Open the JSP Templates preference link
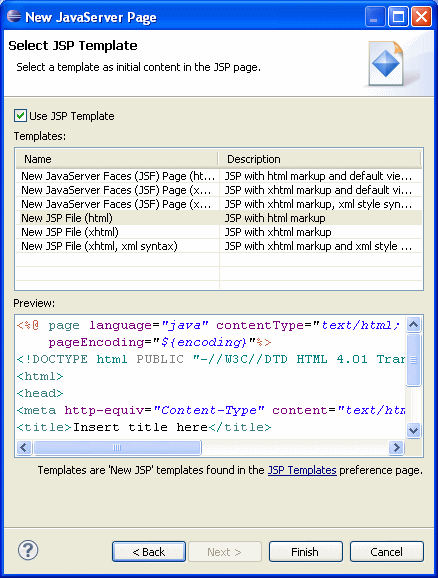Viewport: 438px width, 578px height. coord(302,470)
